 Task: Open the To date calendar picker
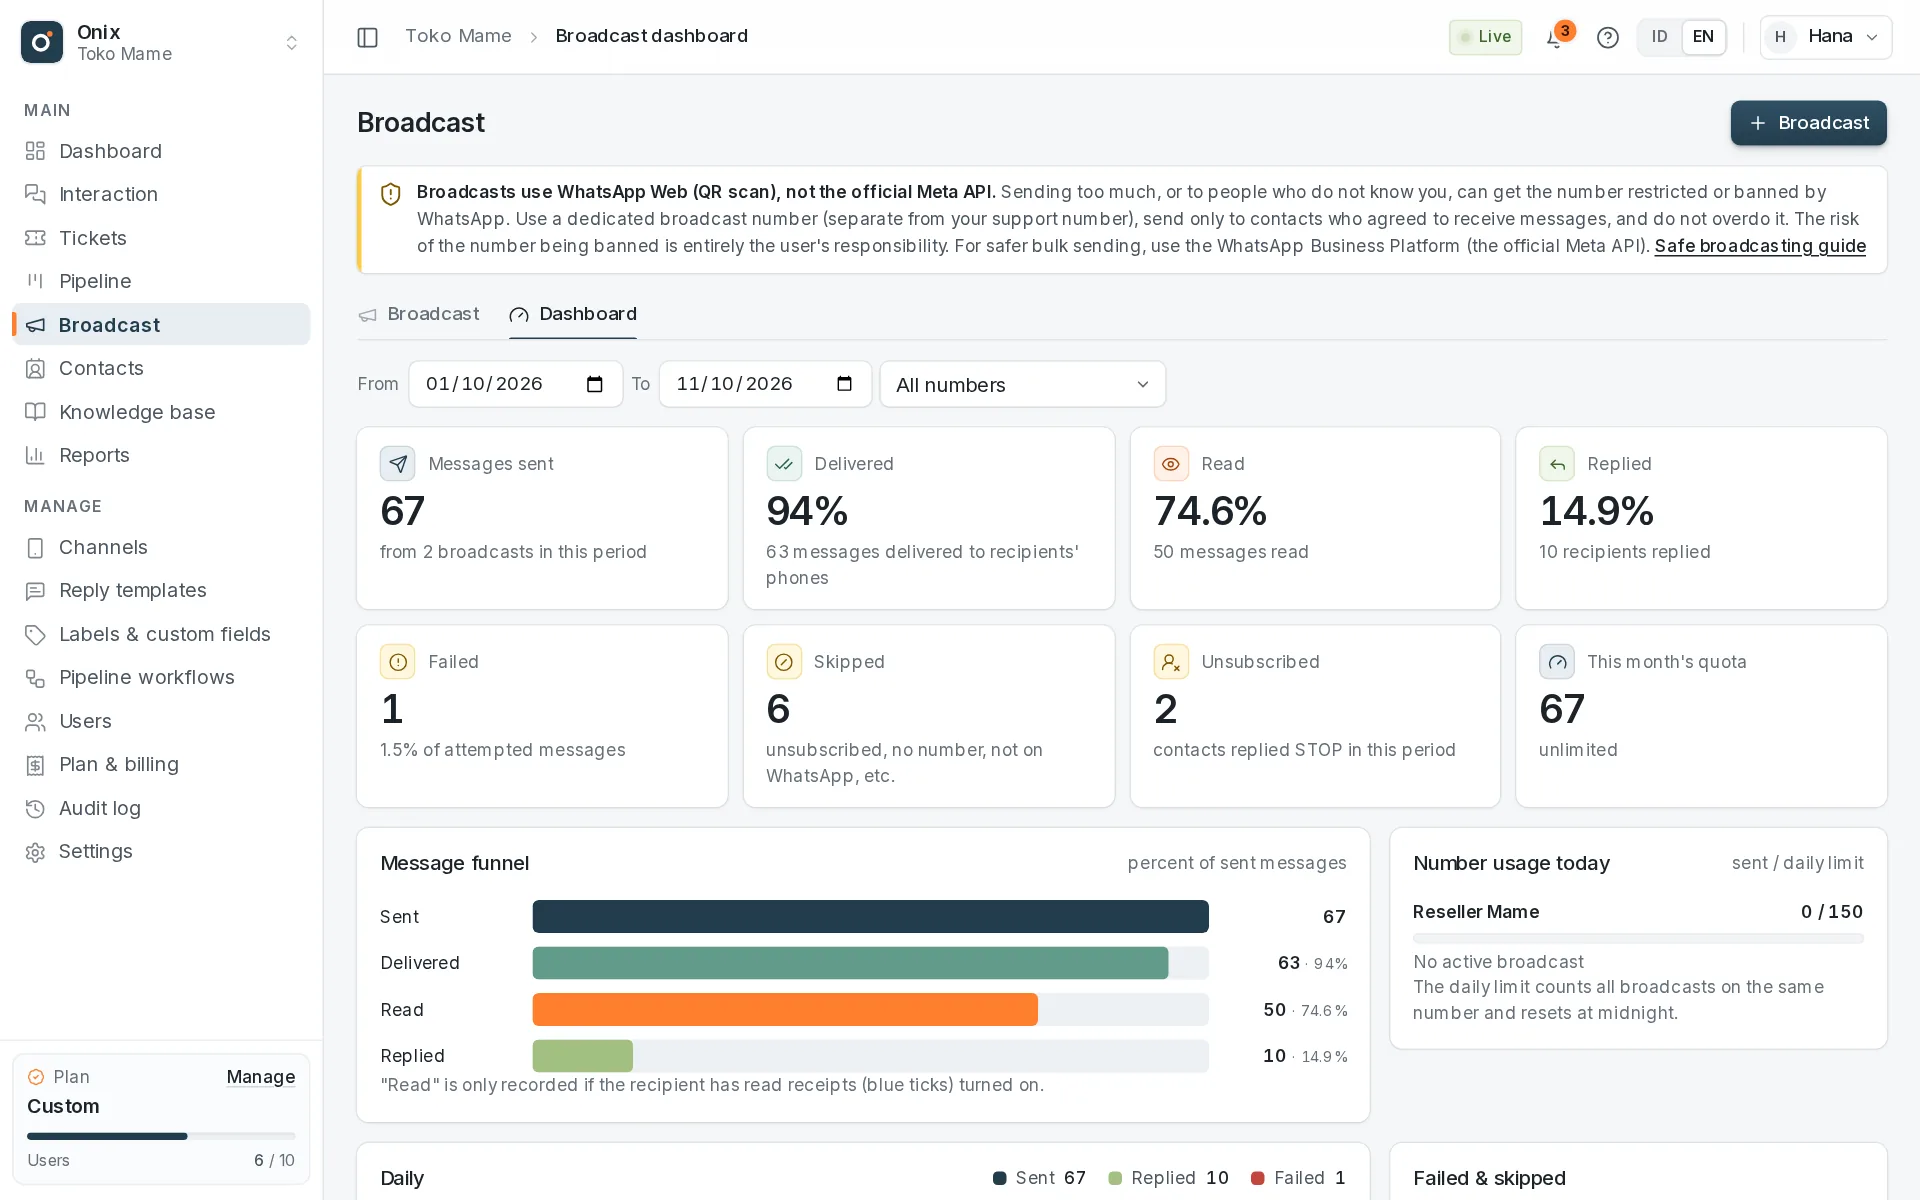pyautogui.click(x=845, y=384)
